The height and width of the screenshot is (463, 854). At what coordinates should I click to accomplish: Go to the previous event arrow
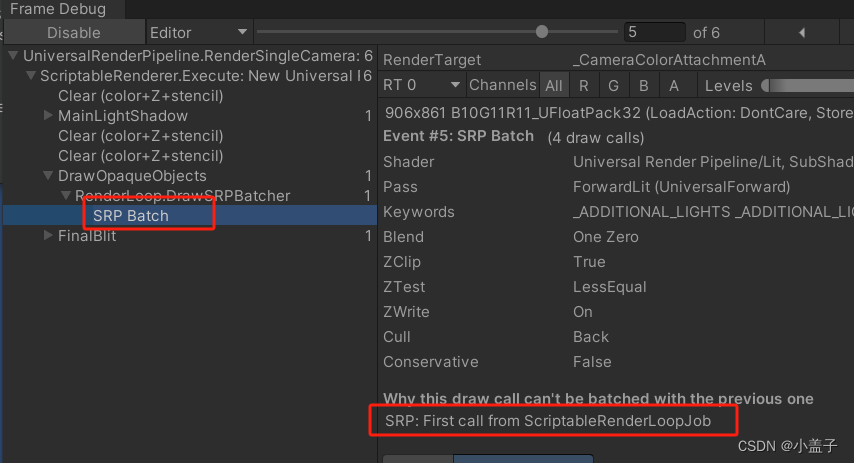[802, 33]
